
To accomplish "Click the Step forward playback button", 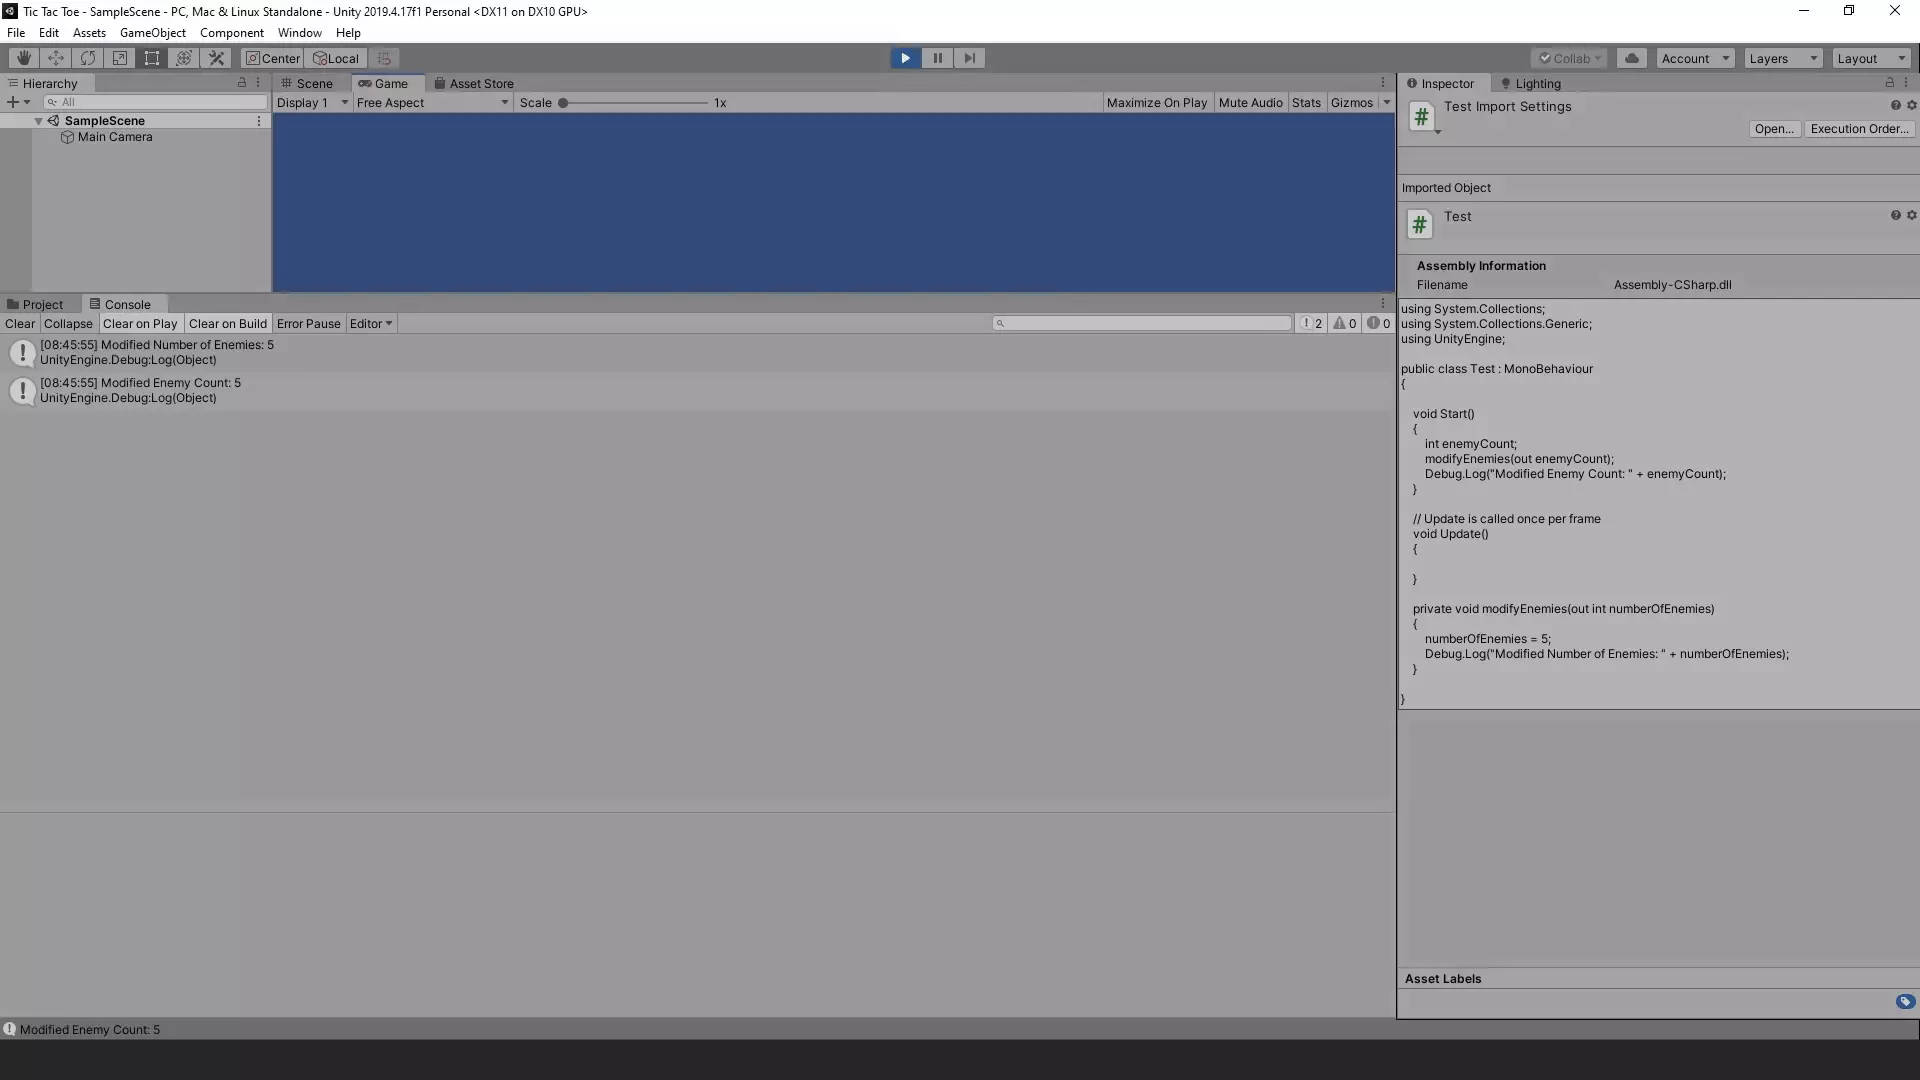I will 969,57.
